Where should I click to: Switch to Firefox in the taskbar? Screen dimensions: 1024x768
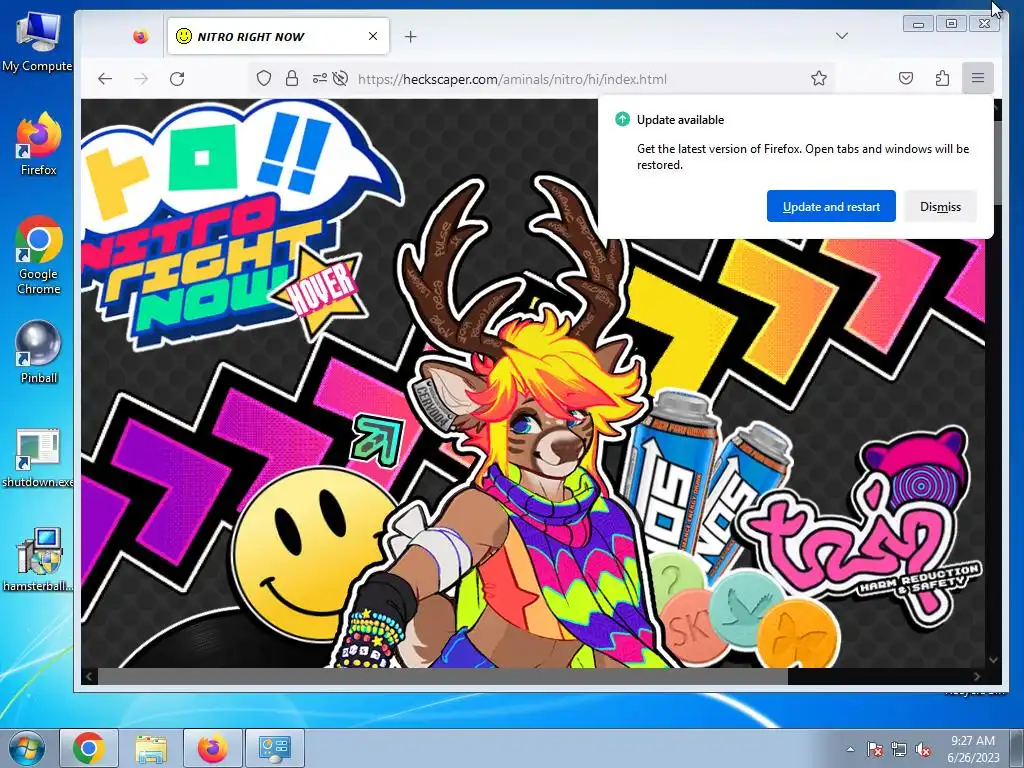click(212, 748)
